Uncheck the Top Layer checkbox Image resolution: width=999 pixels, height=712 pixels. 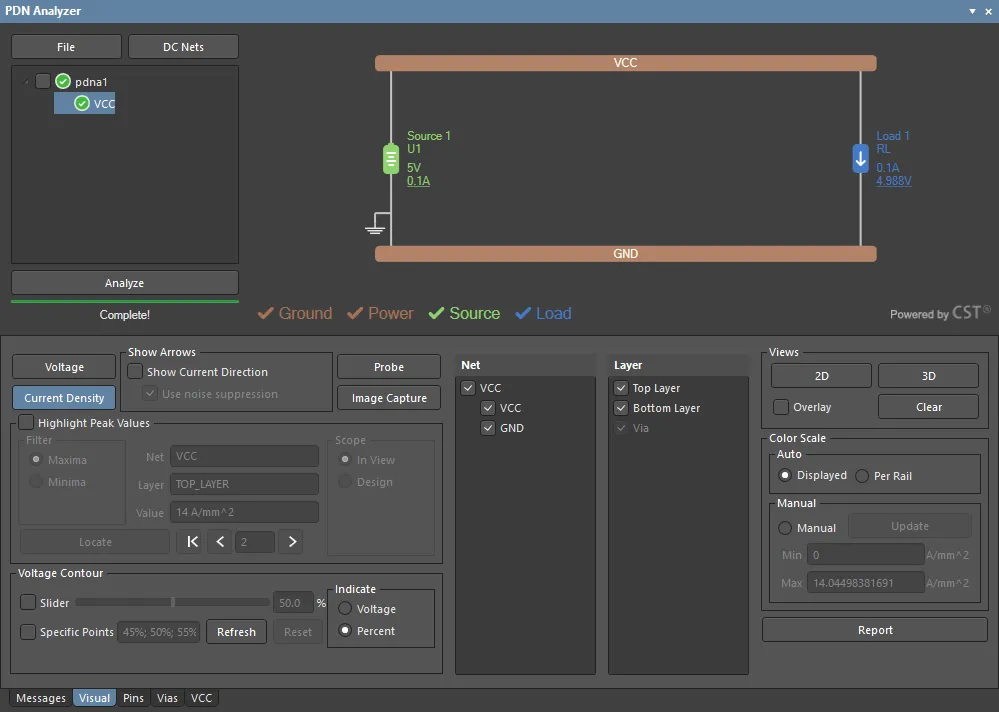[x=621, y=388]
